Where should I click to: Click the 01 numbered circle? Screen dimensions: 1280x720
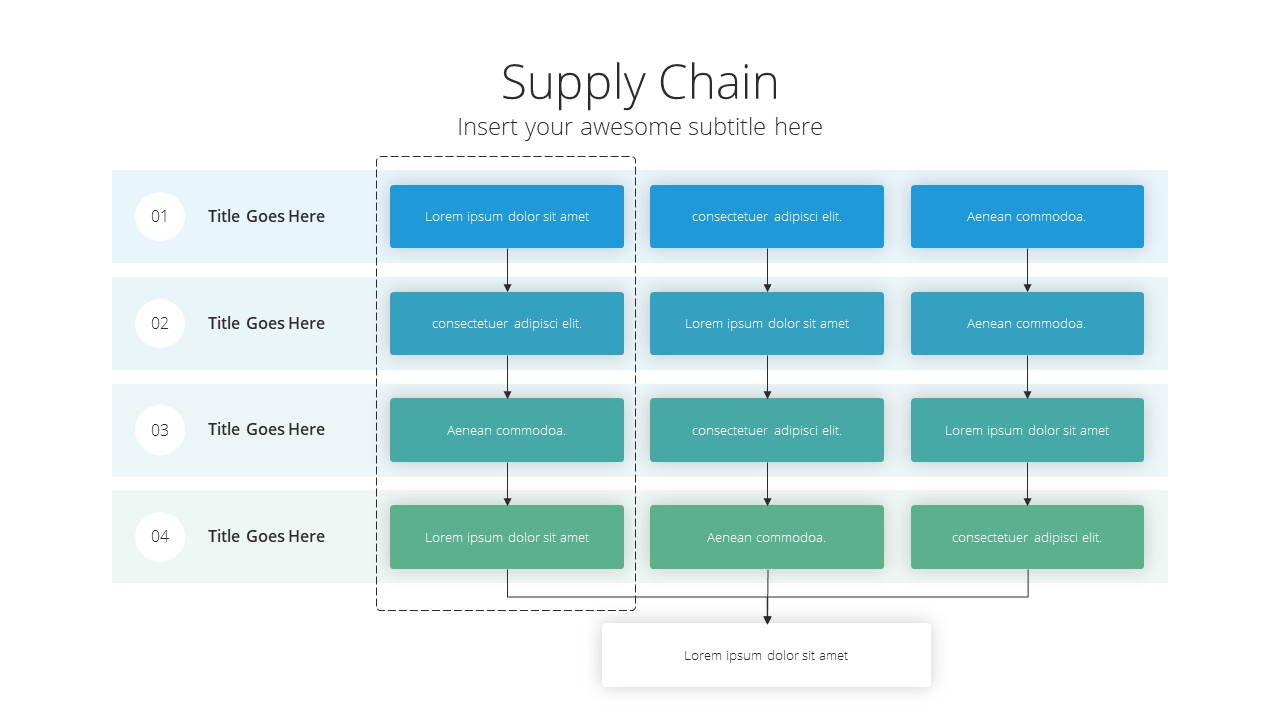coord(160,216)
